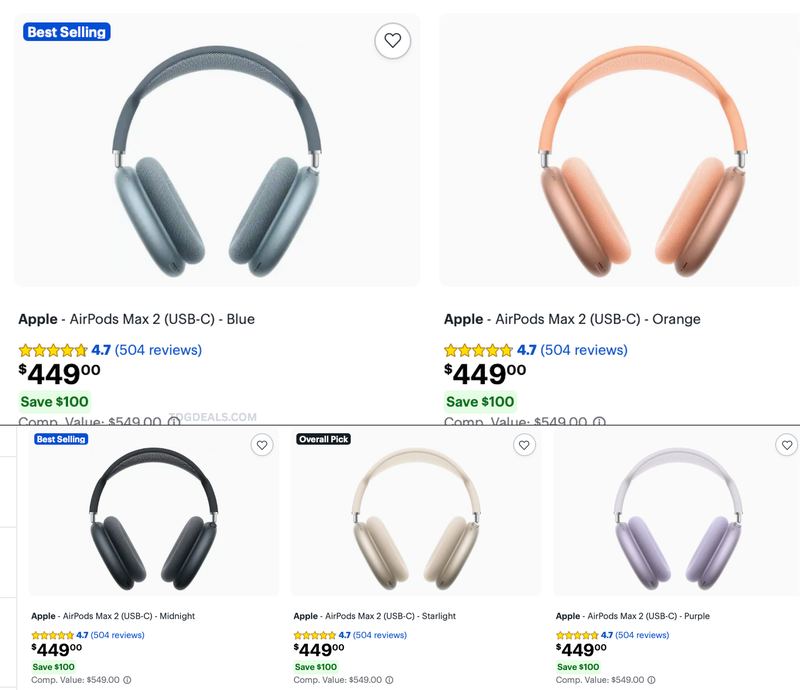Open the Blue headphones product image
Viewport: 800px width, 690px height.
click(x=217, y=161)
